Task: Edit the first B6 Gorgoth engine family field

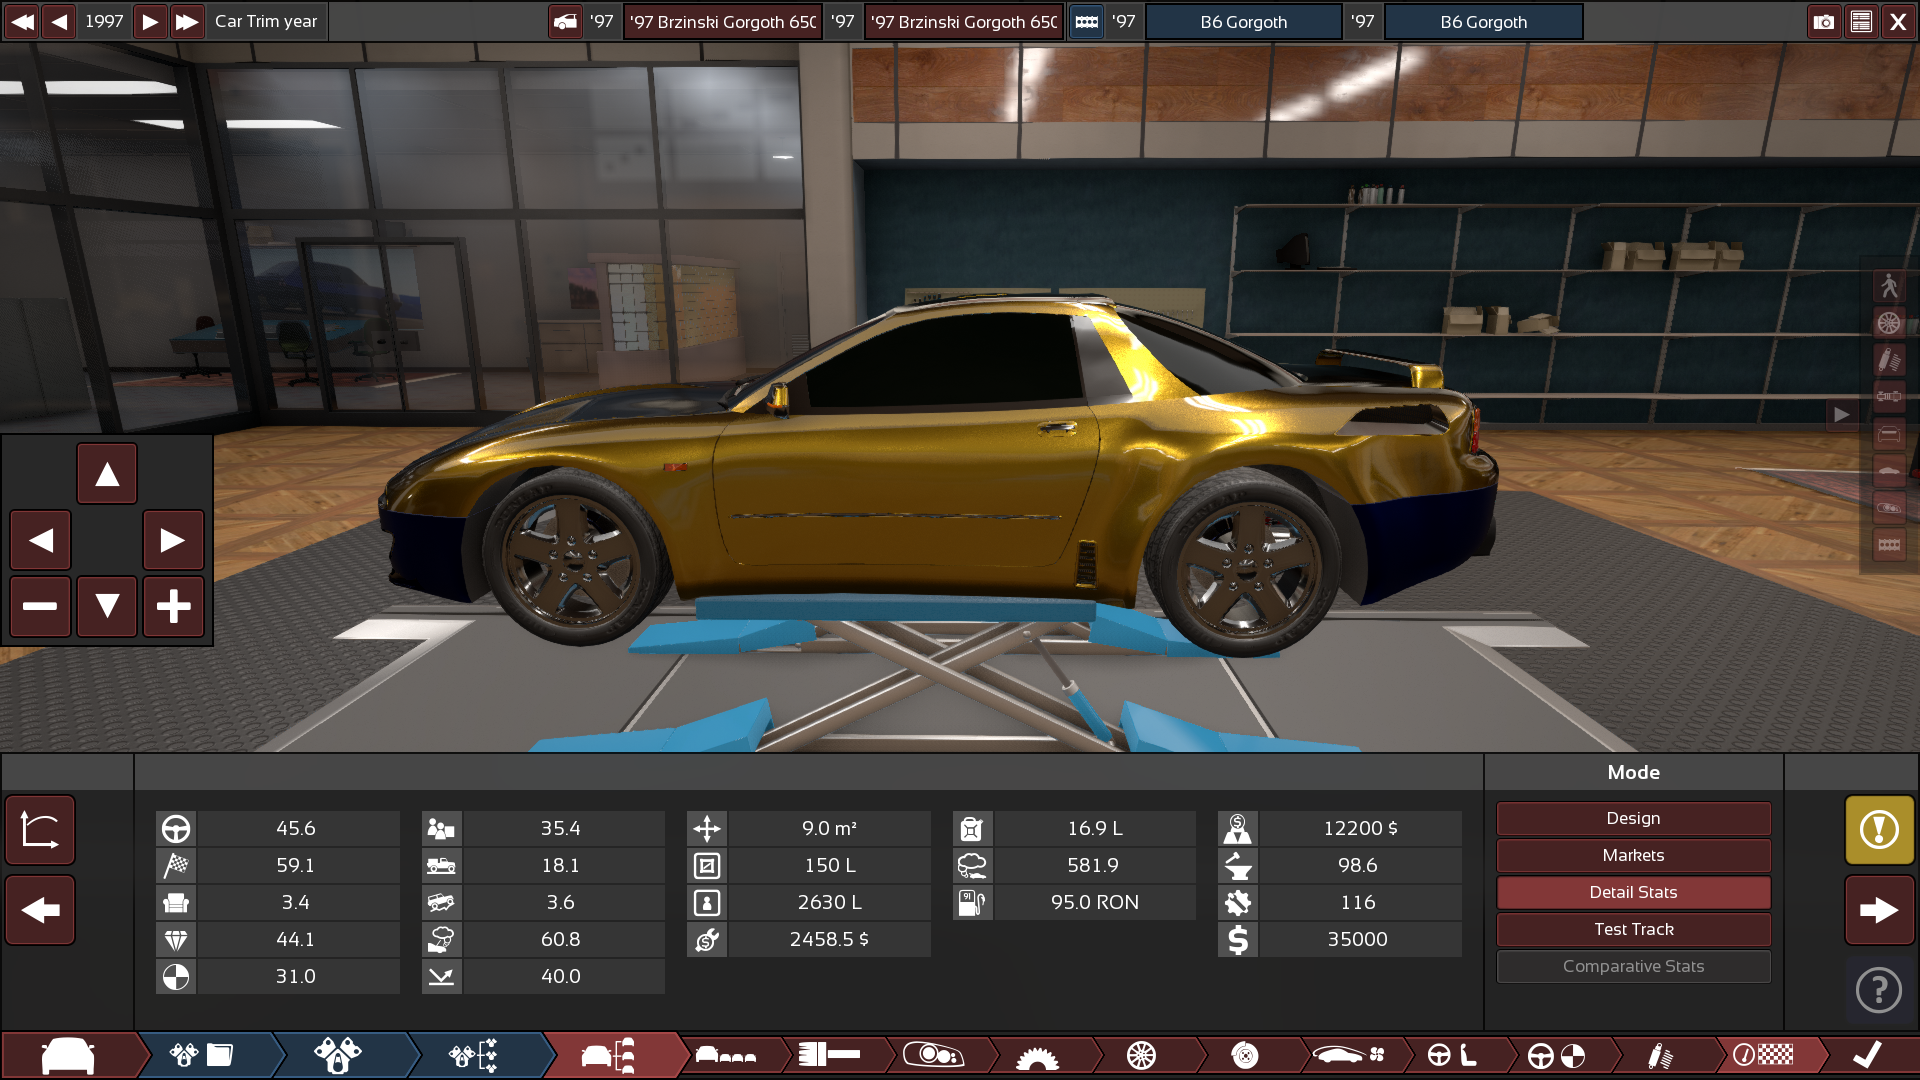Action: [1244, 21]
